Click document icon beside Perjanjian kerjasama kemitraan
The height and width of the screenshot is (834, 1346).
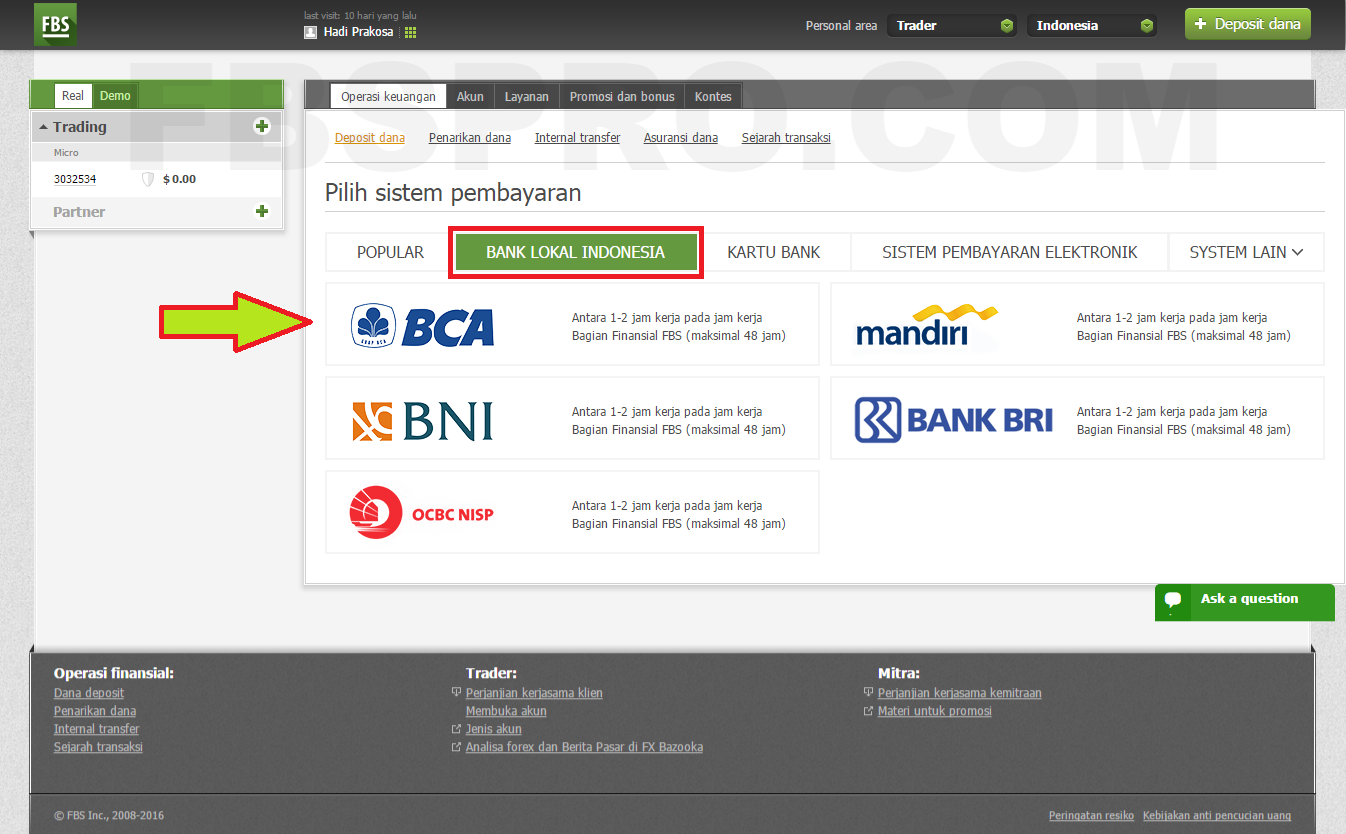[x=868, y=693]
